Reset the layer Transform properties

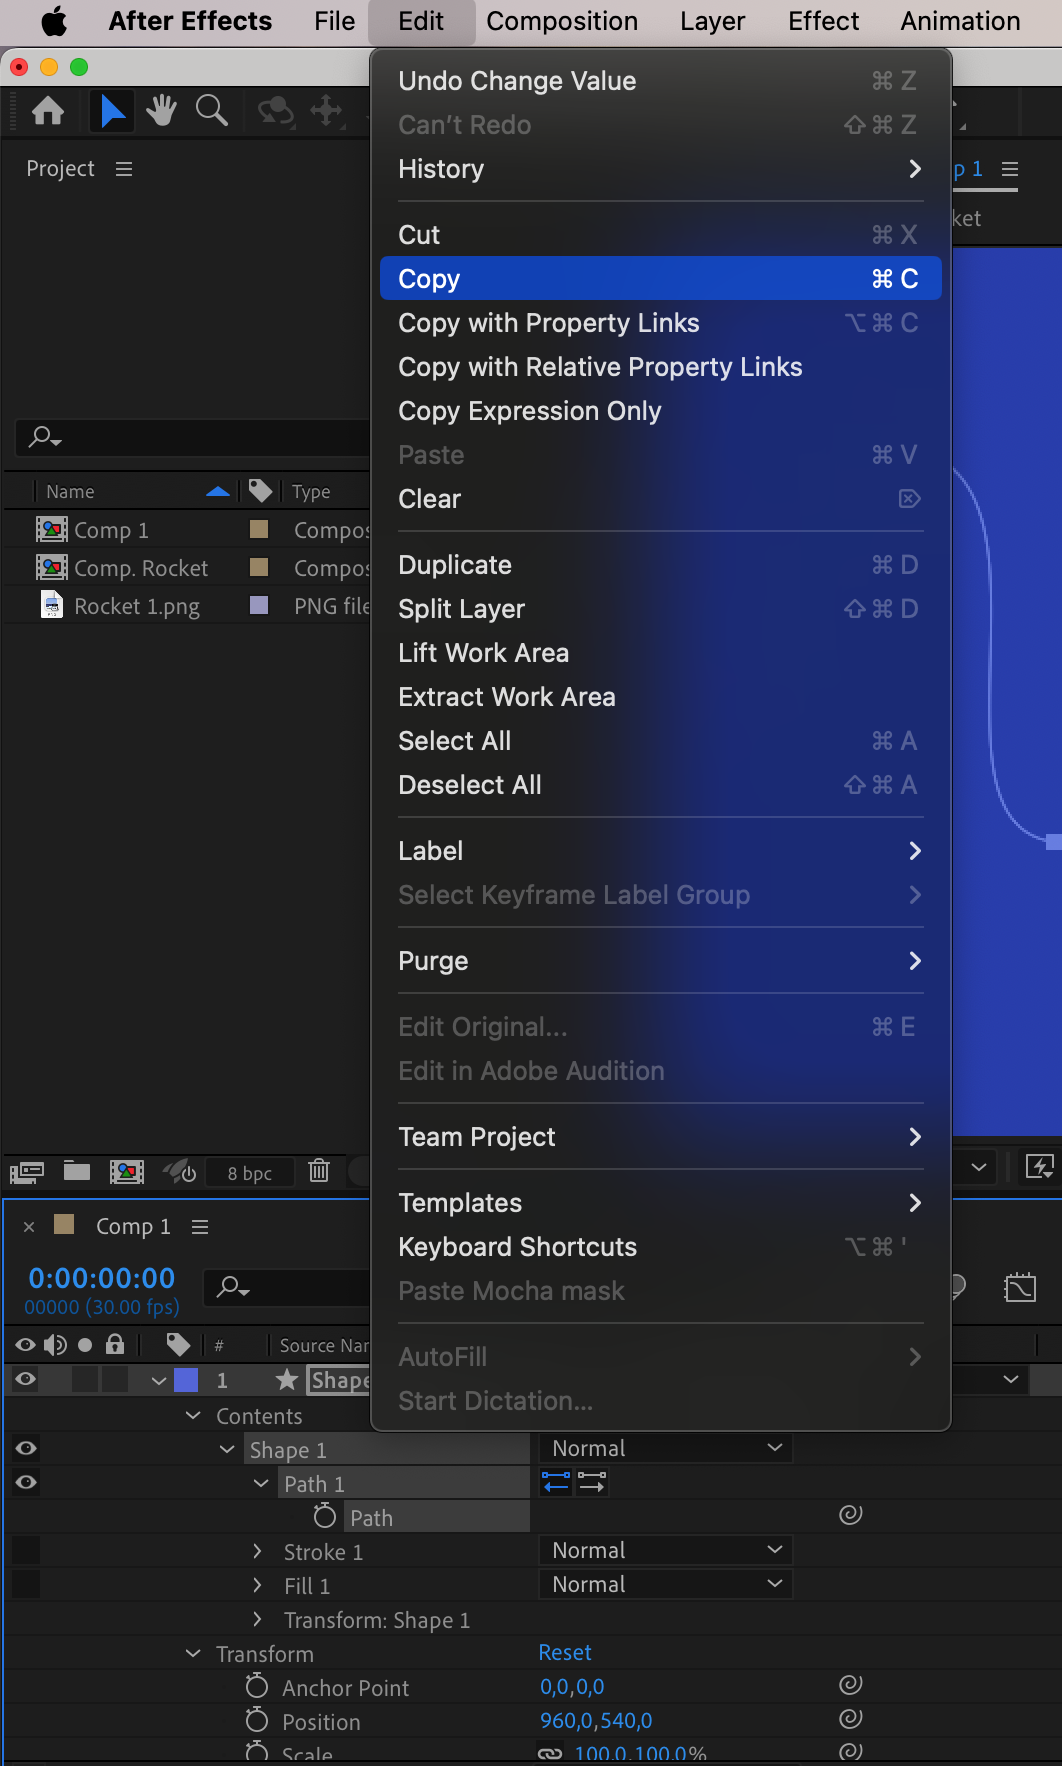(565, 1652)
